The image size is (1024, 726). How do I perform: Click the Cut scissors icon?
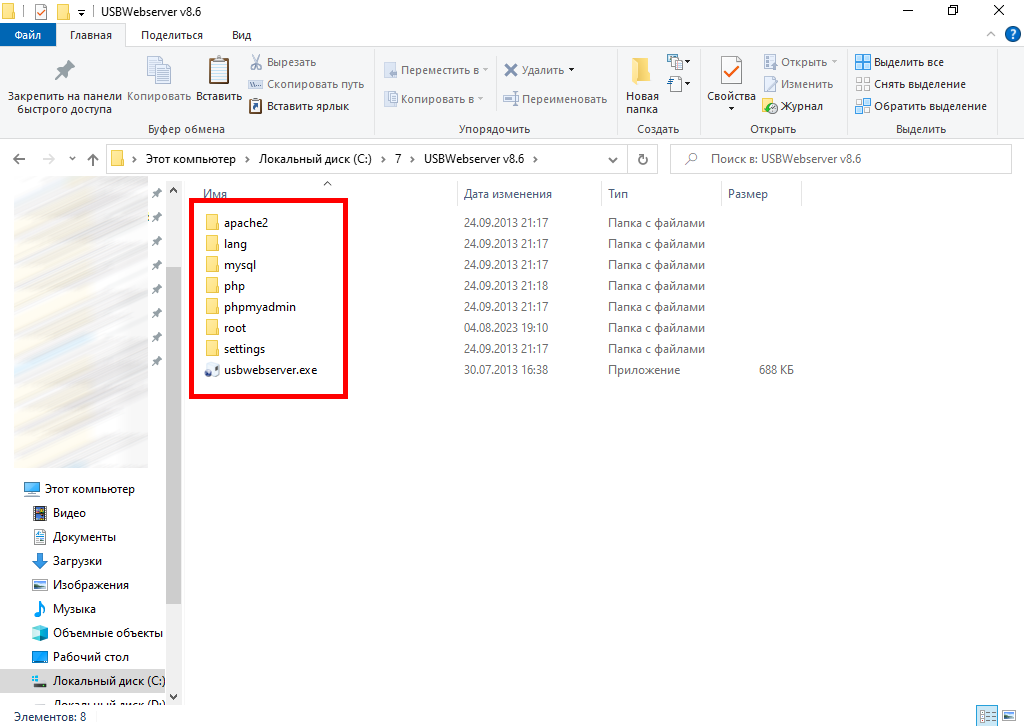coord(257,62)
